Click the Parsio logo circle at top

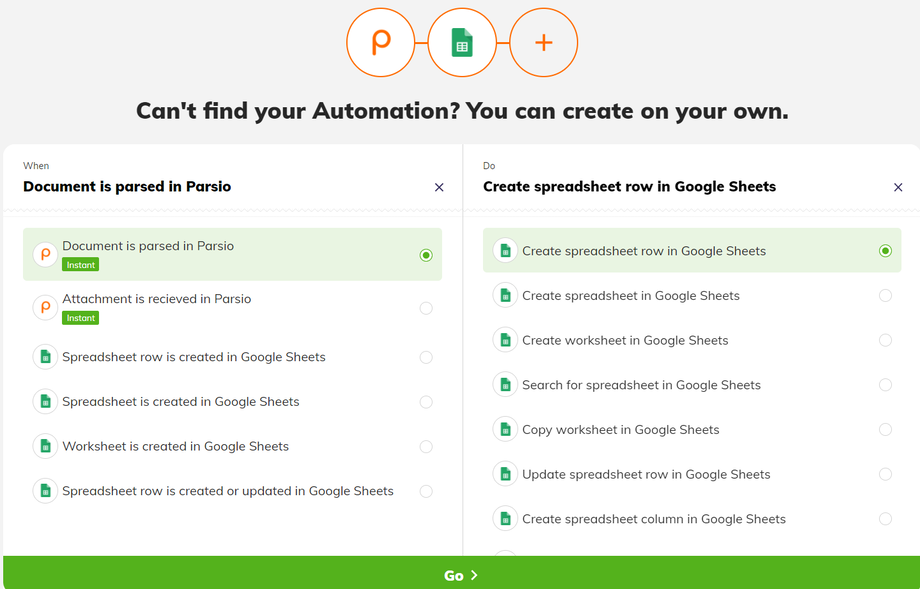tap(380, 43)
